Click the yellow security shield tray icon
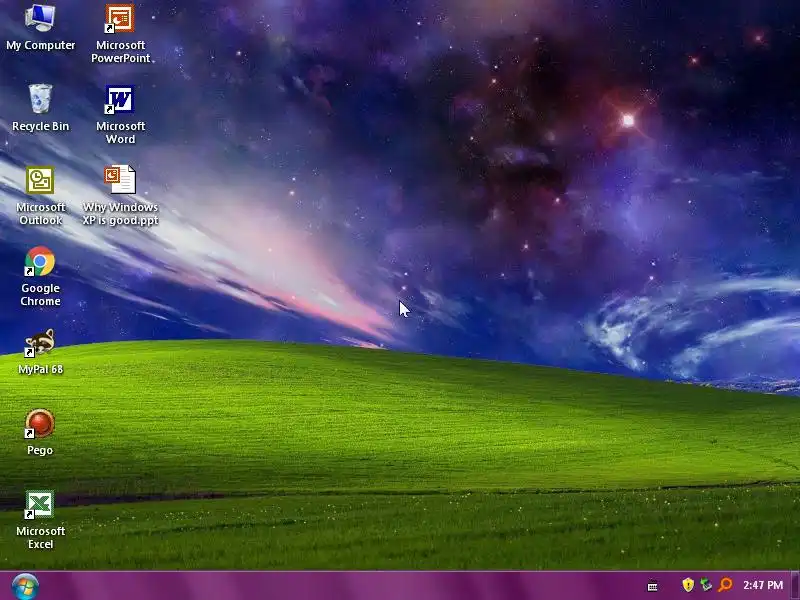This screenshot has width=800, height=600. point(688,585)
